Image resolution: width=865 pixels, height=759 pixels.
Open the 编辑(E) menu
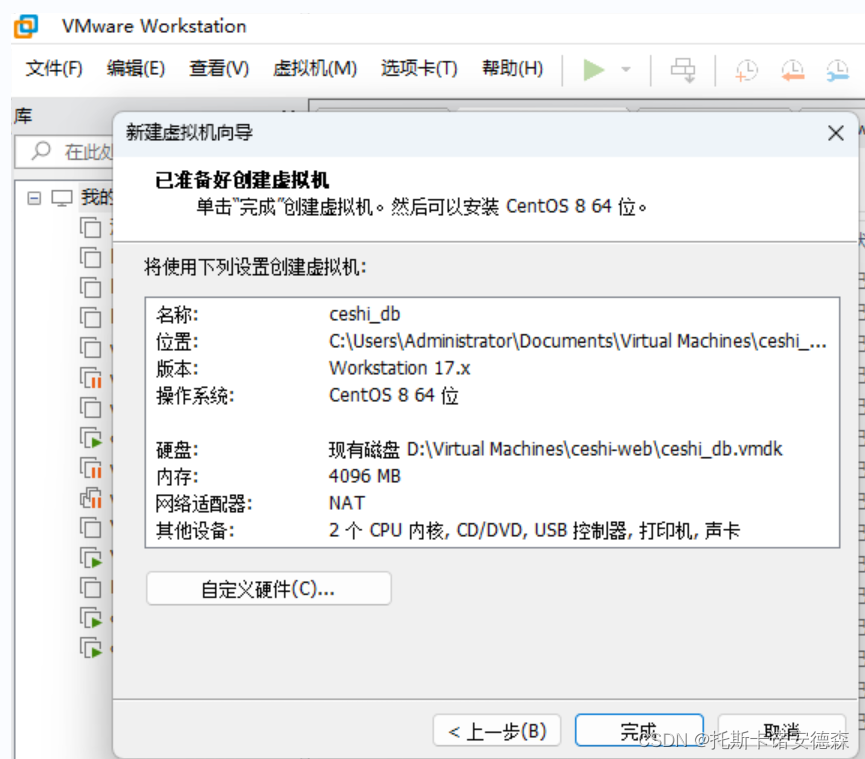[136, 68]
